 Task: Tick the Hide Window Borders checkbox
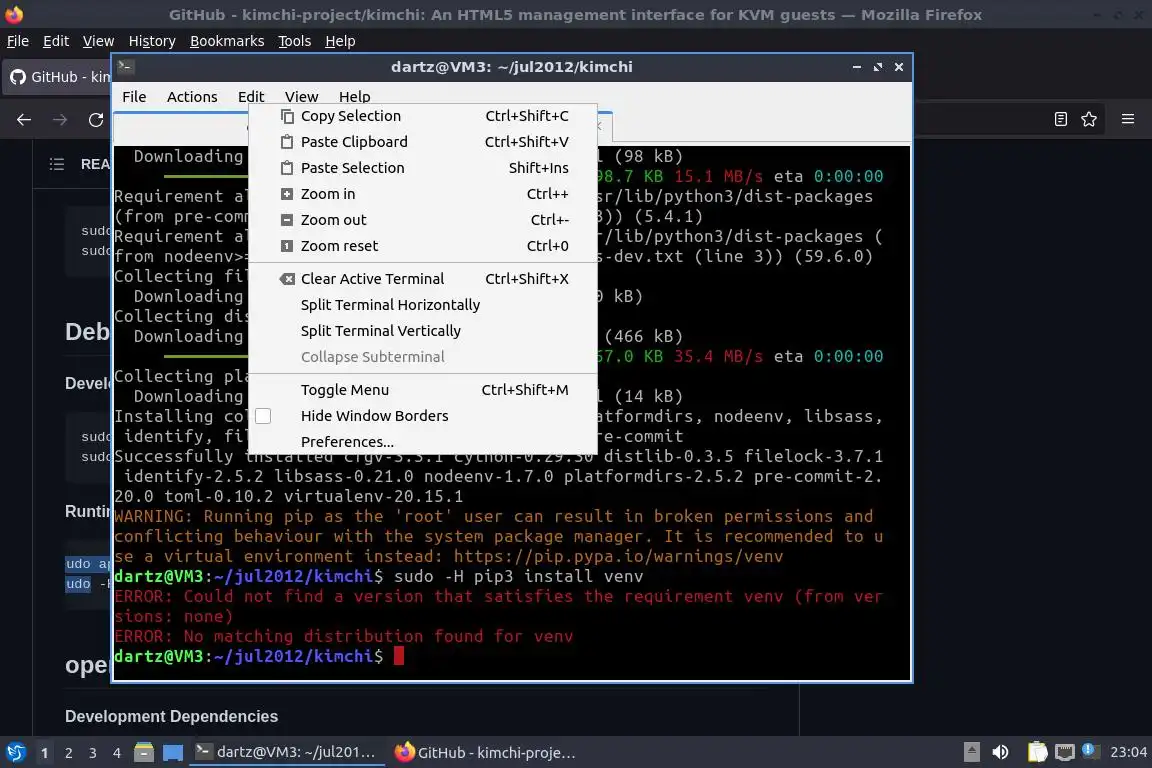[x=263, y=416]
